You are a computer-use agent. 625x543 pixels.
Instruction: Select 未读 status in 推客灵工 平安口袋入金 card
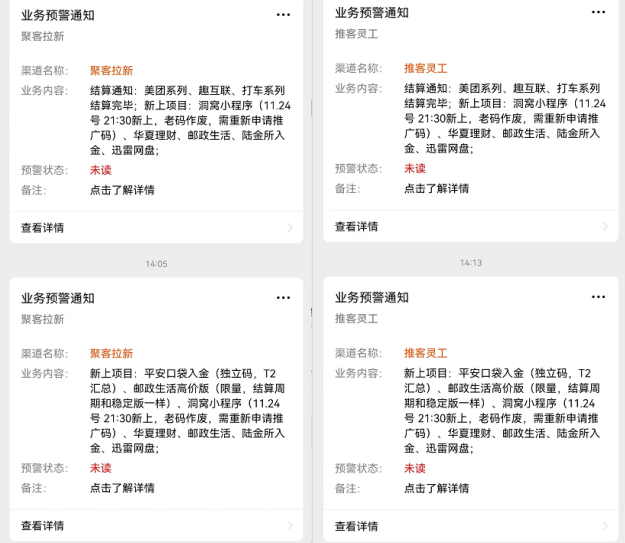click(415, 468)
